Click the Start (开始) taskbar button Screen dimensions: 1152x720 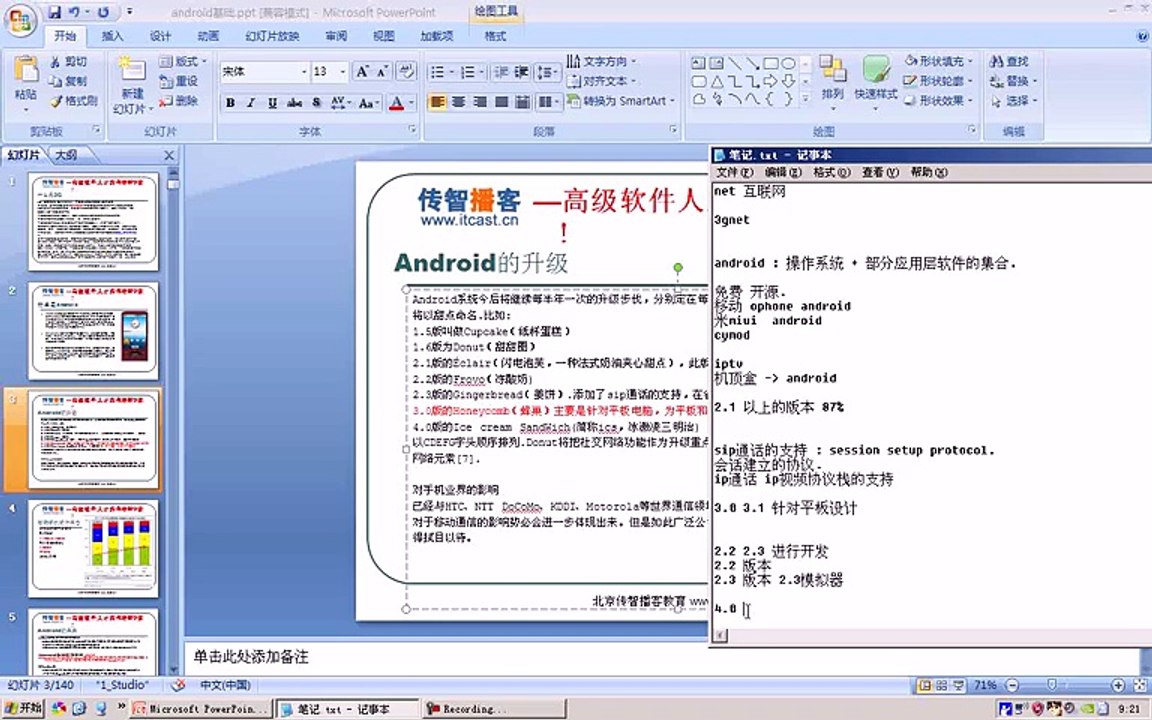click(x=24, y=708)
